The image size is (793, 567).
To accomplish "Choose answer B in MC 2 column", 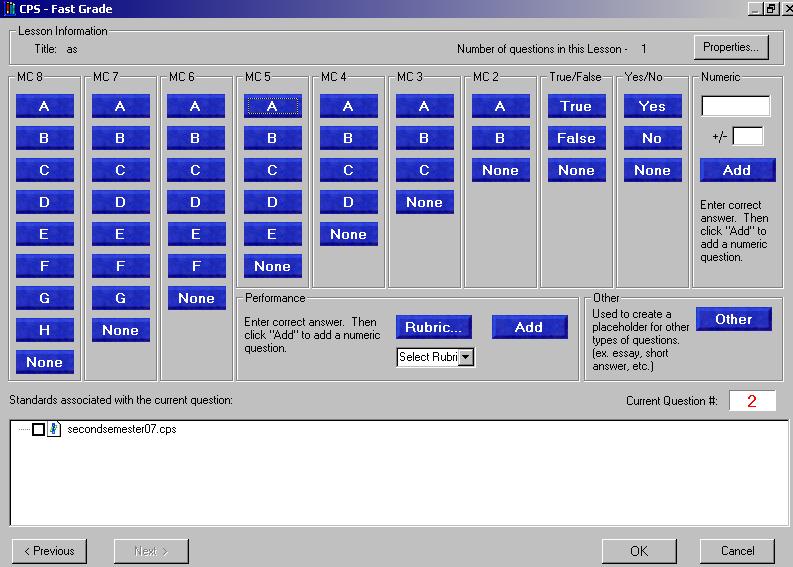I will [x=501, y=138].
